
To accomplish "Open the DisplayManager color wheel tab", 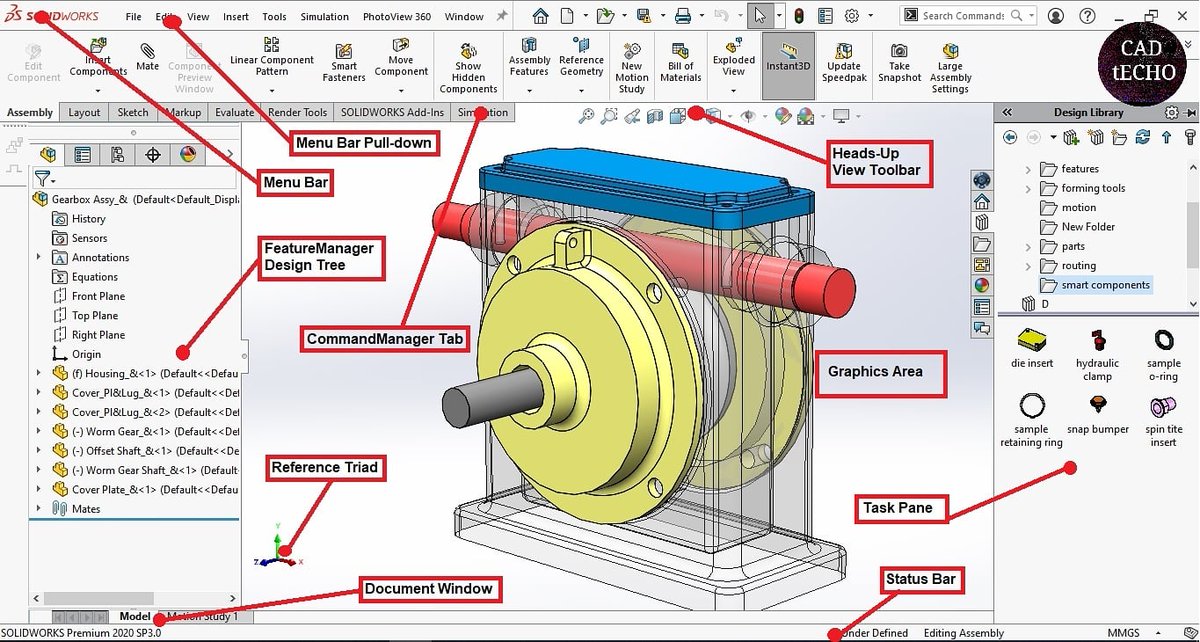I will coord(187,154).
